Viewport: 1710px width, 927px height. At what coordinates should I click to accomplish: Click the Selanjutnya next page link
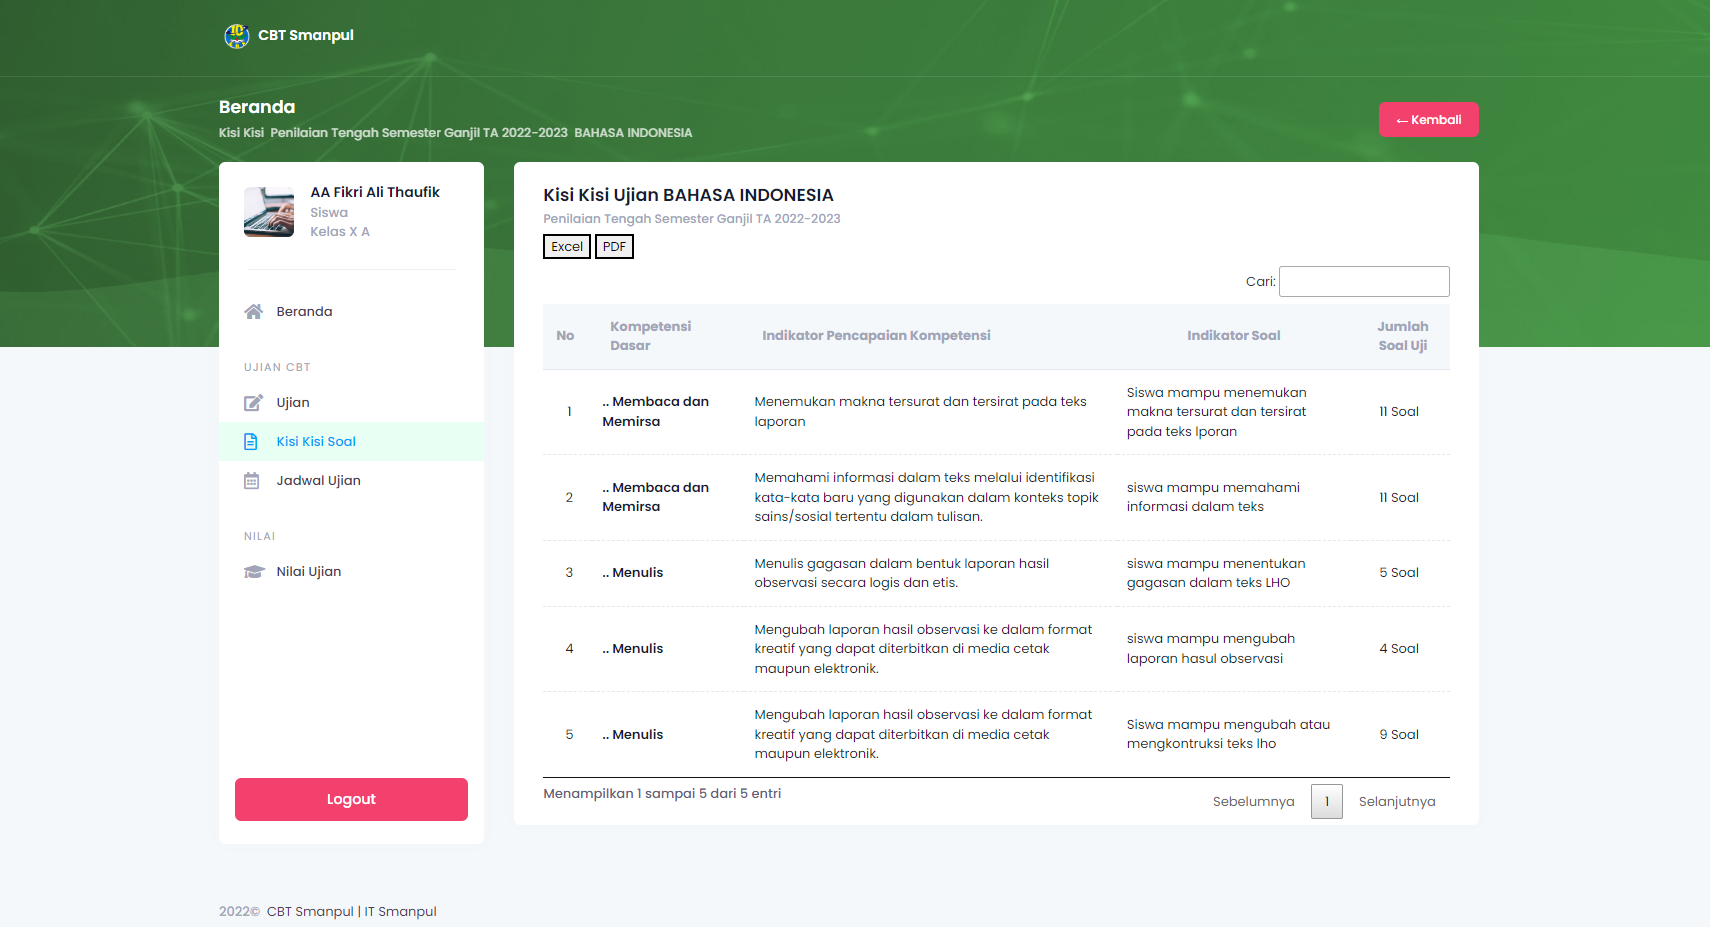point(1396,802)
